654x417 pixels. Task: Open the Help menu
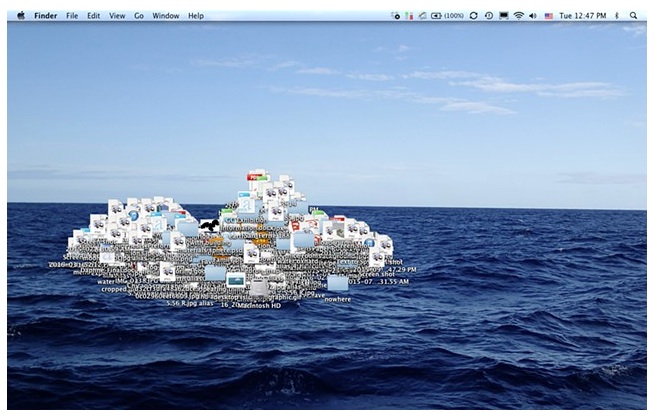tap(196, 16)
